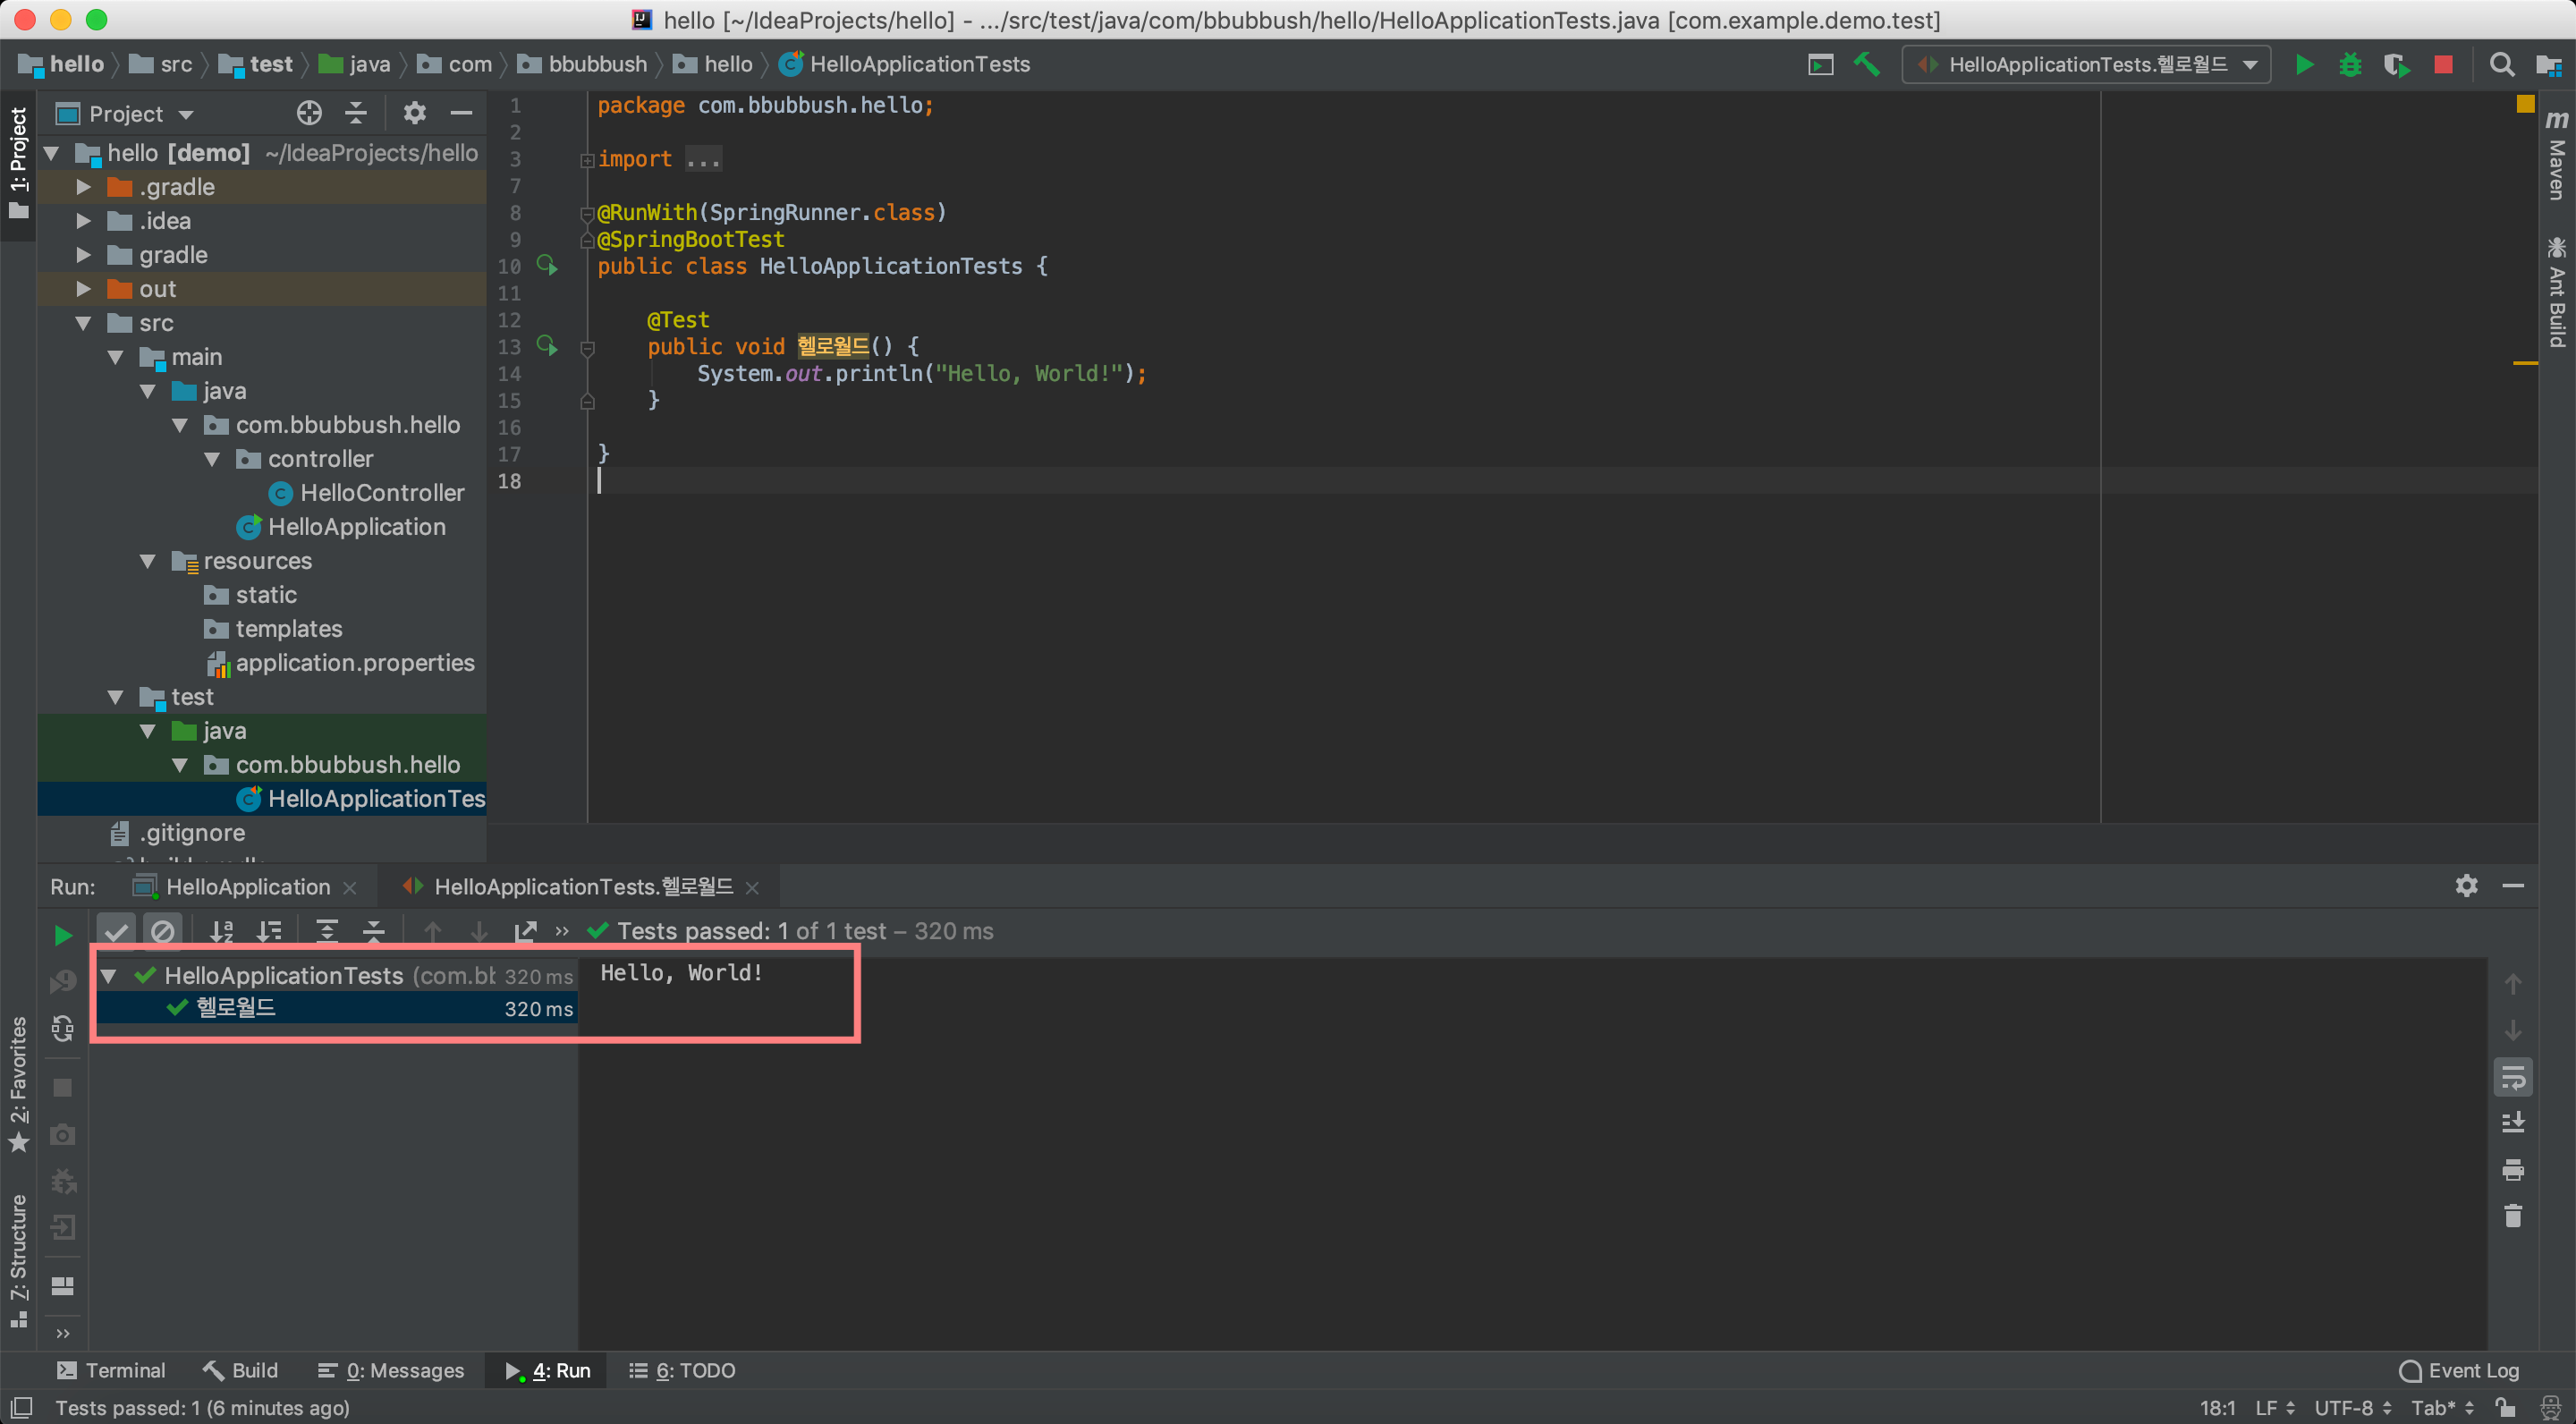The width and height of the screenshot is (2576, 1424).
Task: Open Search Everywhere magnifier icon
Action: pos(2501,65)
